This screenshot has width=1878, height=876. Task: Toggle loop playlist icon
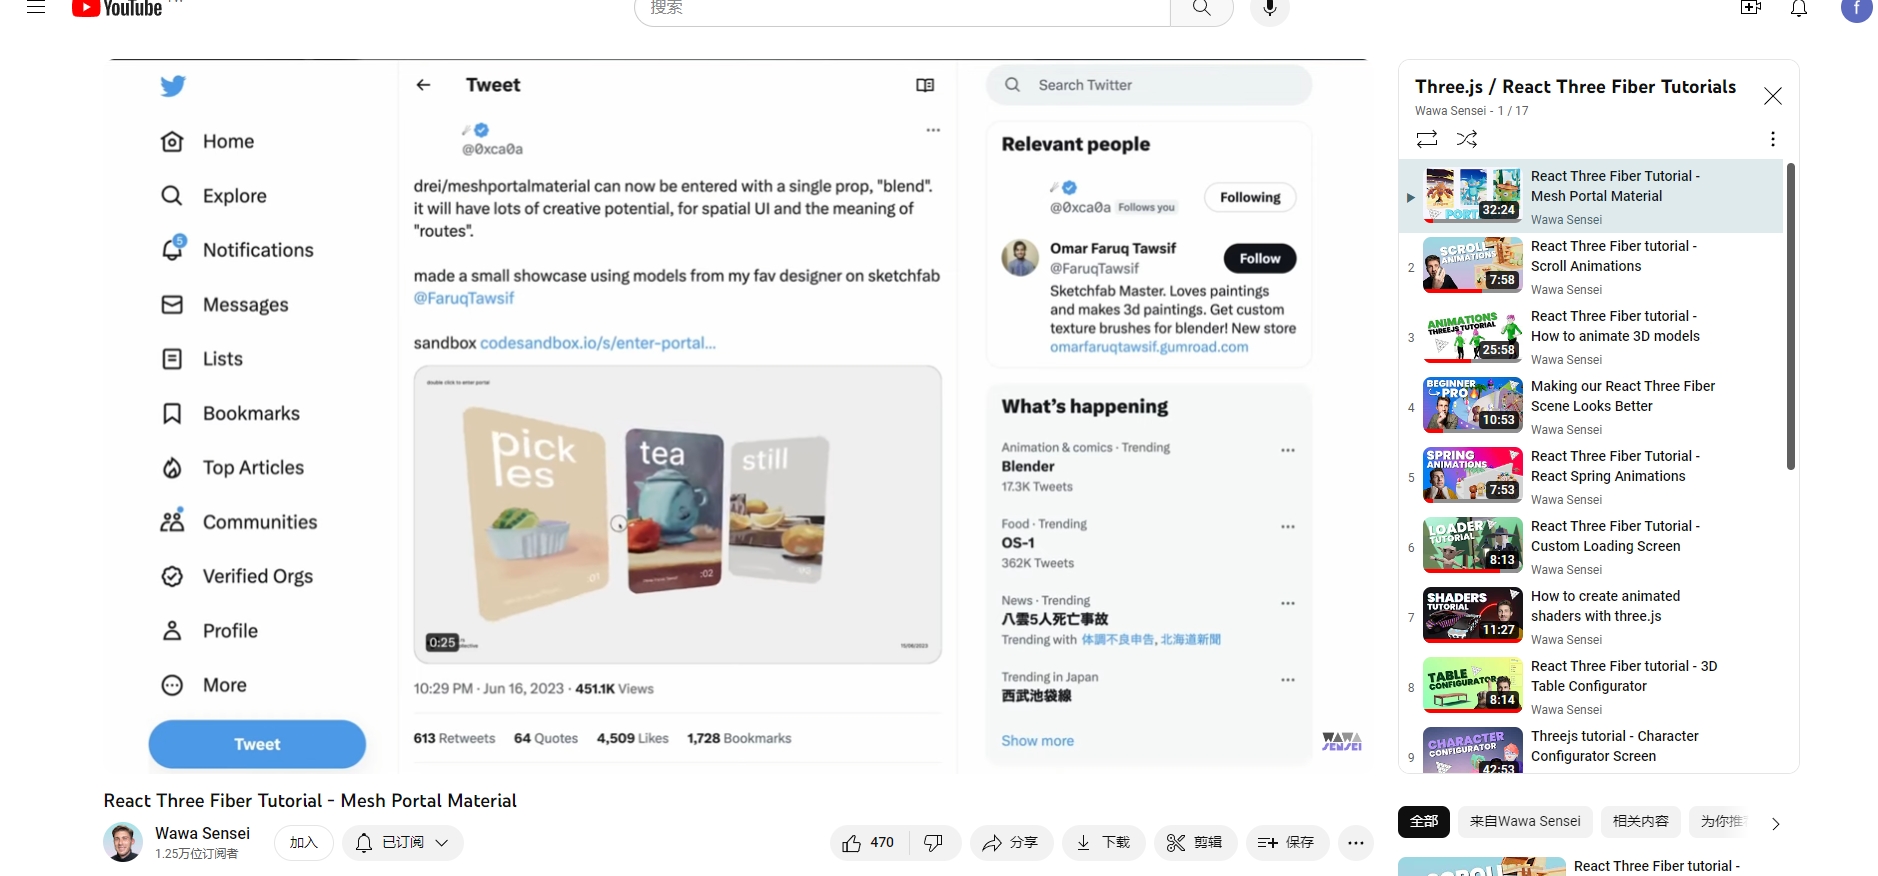coord(1427,139)
